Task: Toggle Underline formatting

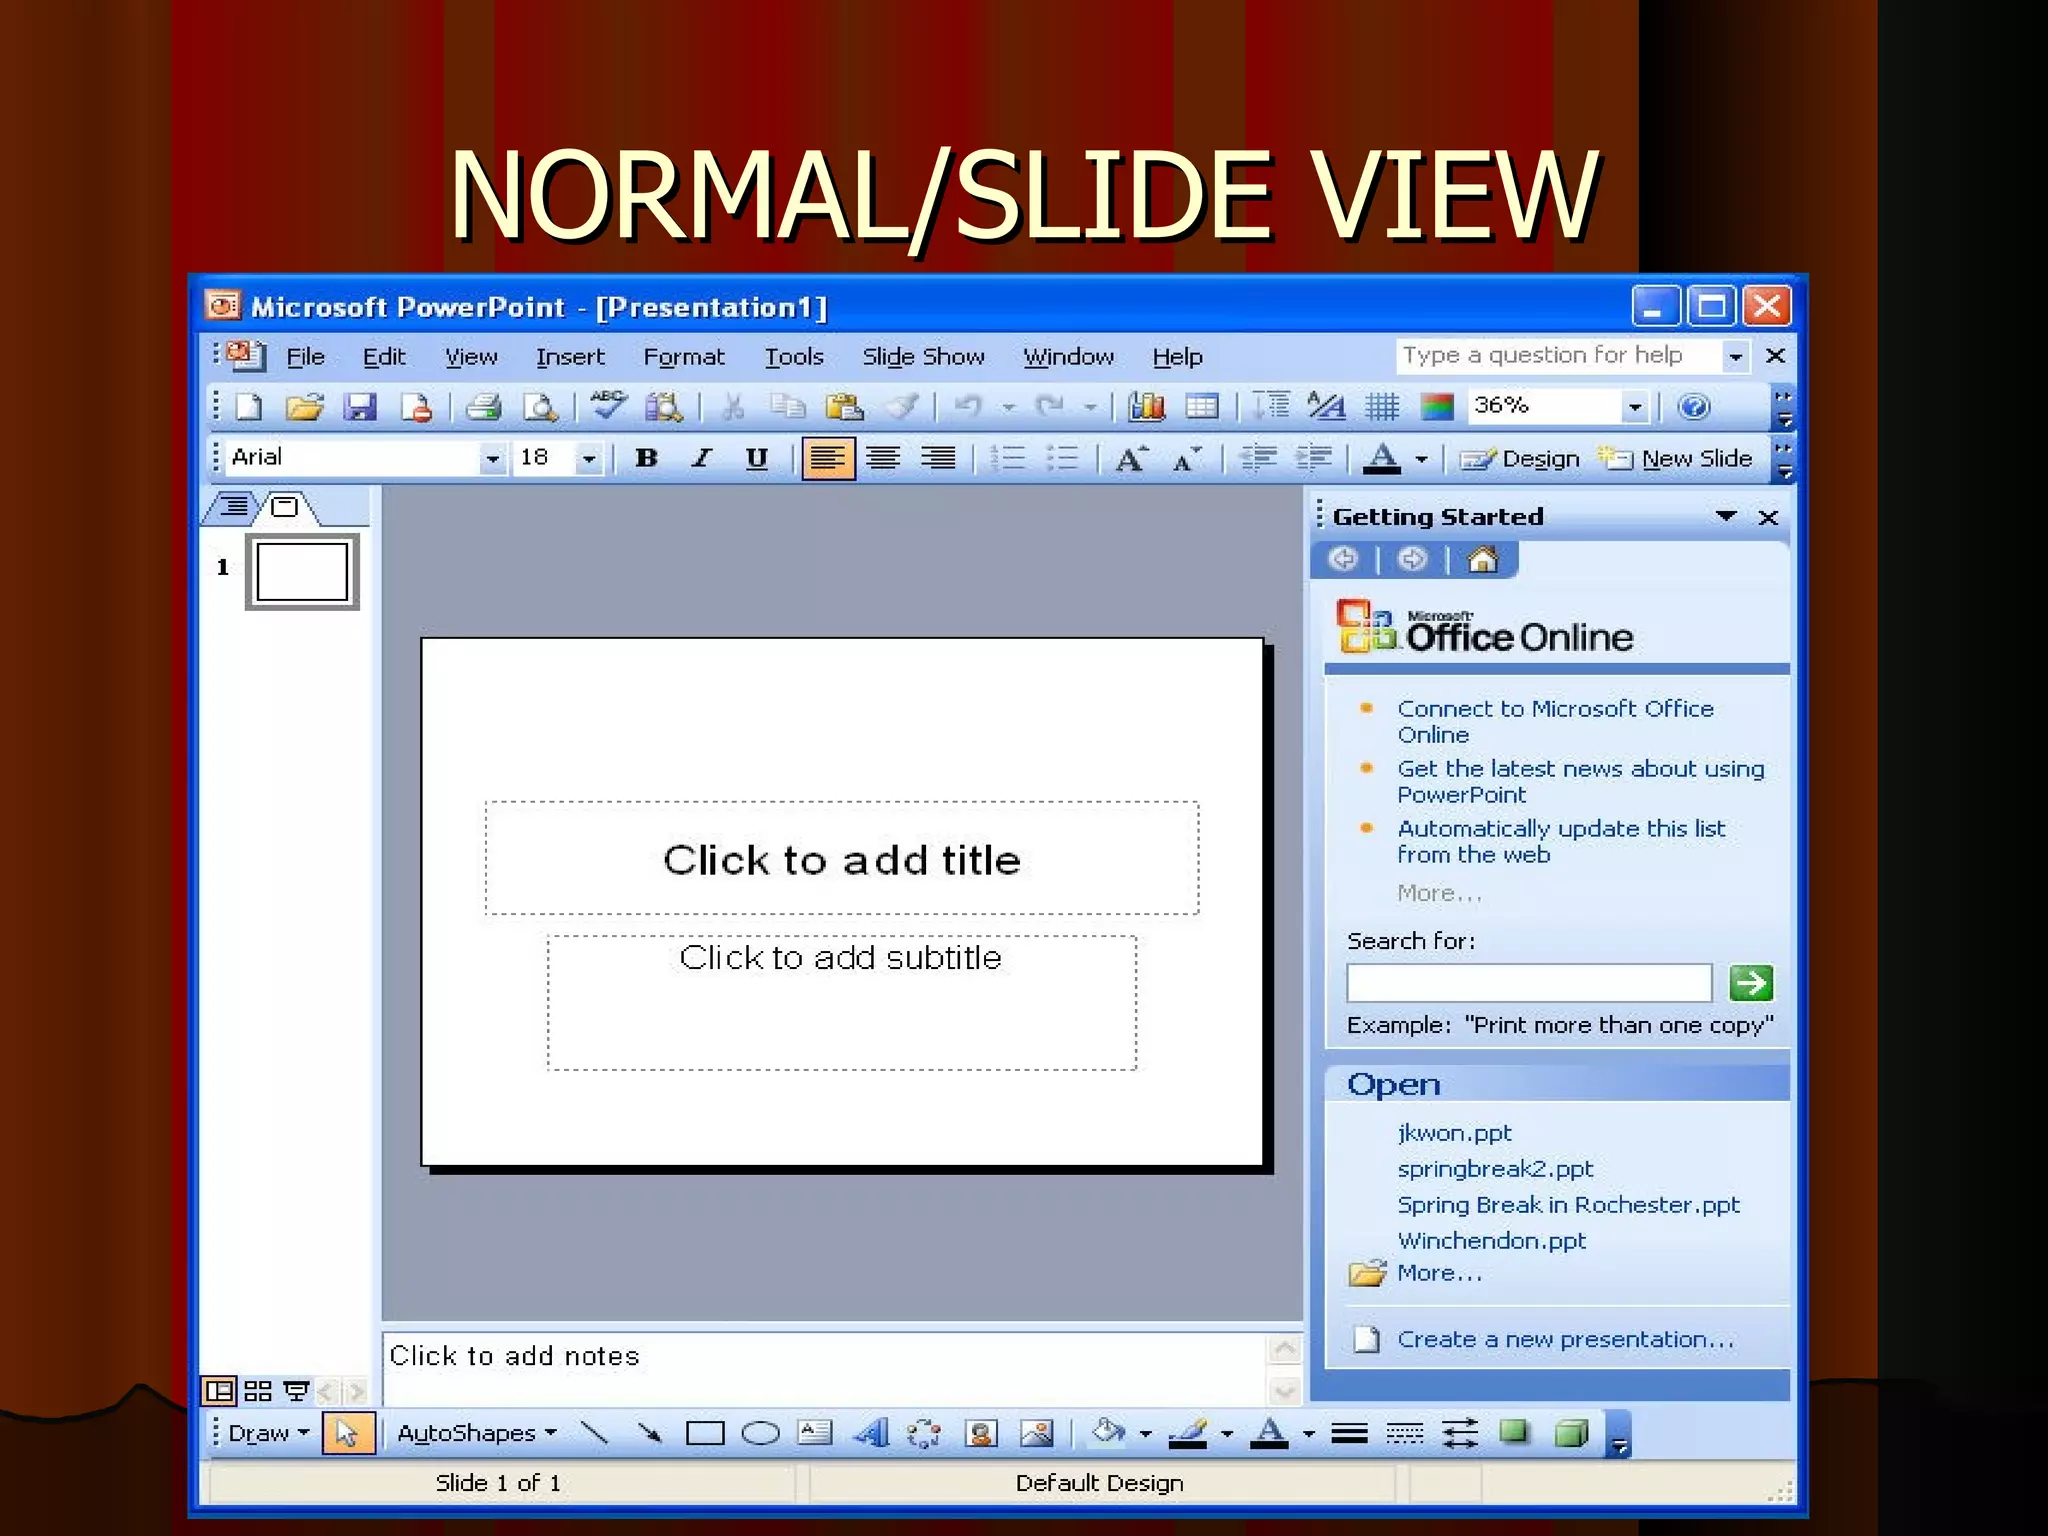Action: 757,458
